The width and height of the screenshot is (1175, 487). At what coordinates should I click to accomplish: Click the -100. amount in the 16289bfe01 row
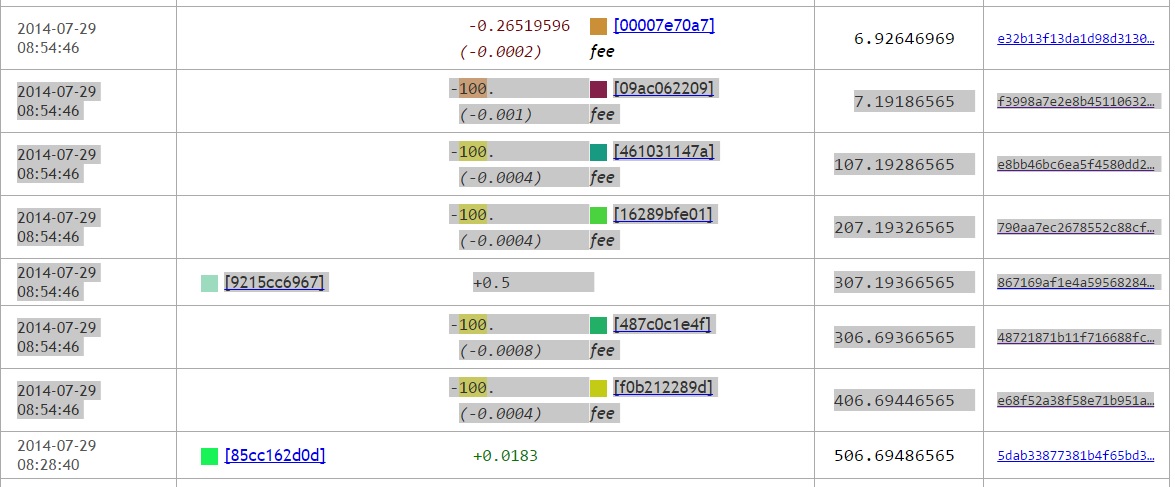472,215
